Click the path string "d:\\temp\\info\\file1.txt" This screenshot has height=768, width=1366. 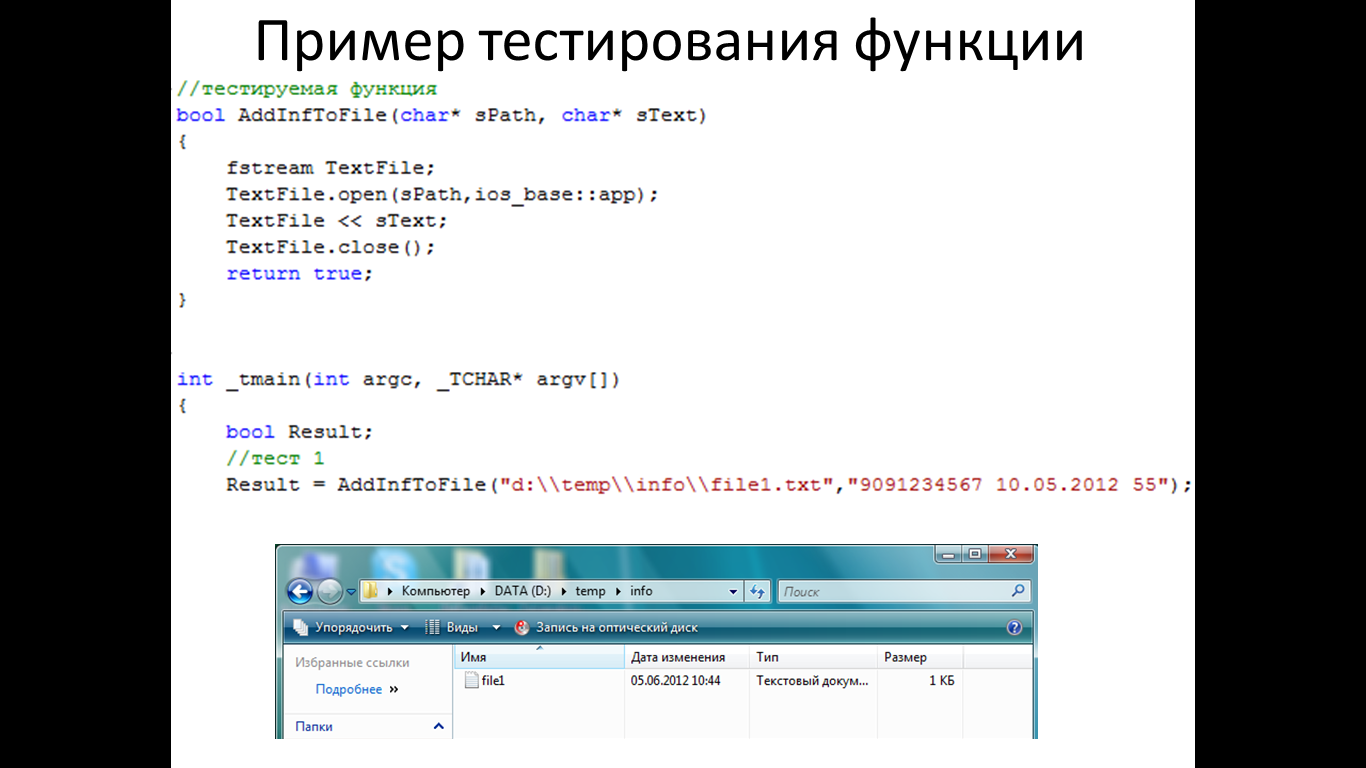click(667, 485)
